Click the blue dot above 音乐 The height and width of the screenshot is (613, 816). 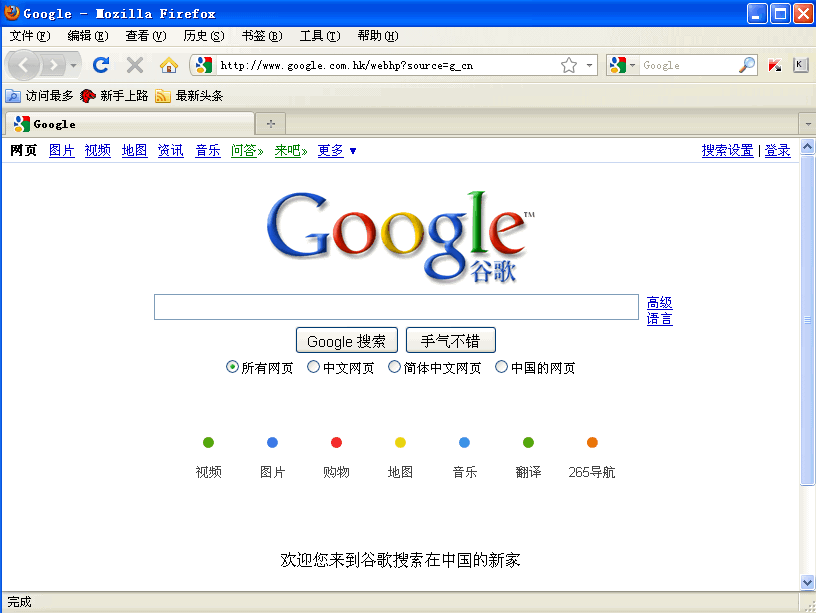464,442
